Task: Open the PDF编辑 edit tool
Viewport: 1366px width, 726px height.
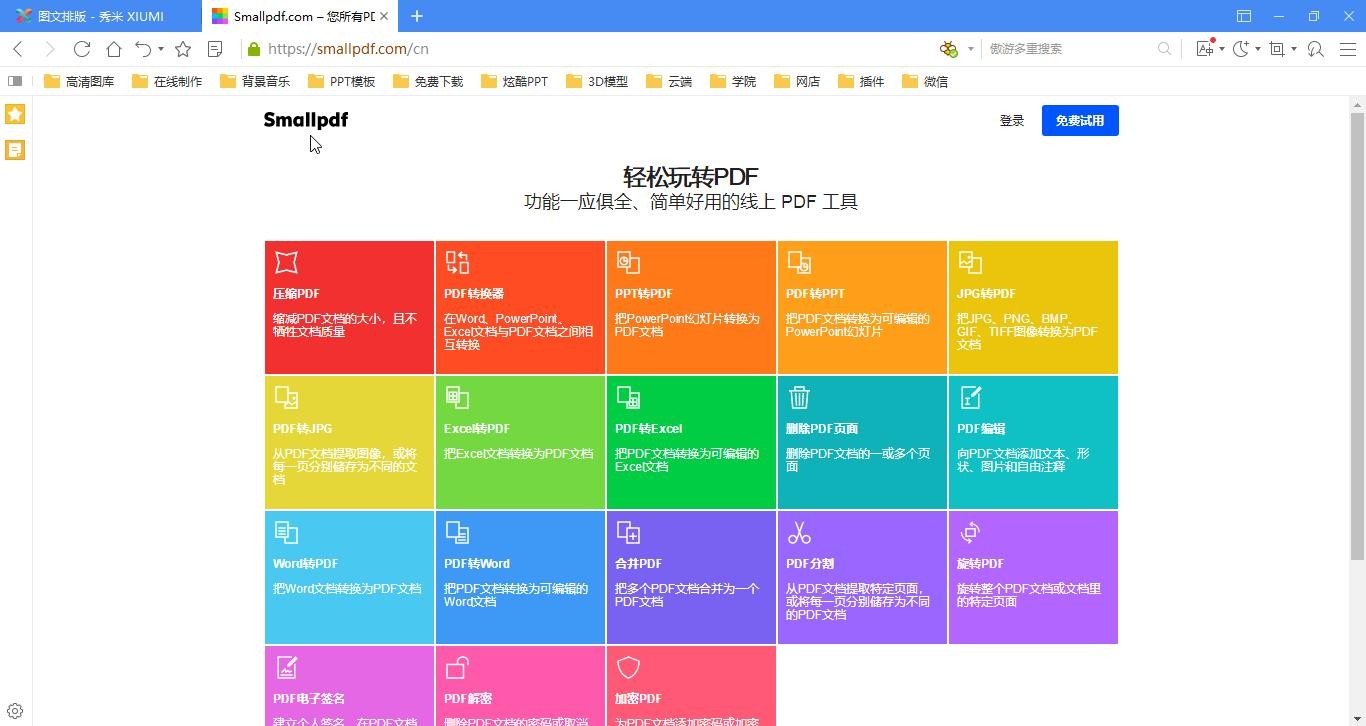Action: [1032, 442]
